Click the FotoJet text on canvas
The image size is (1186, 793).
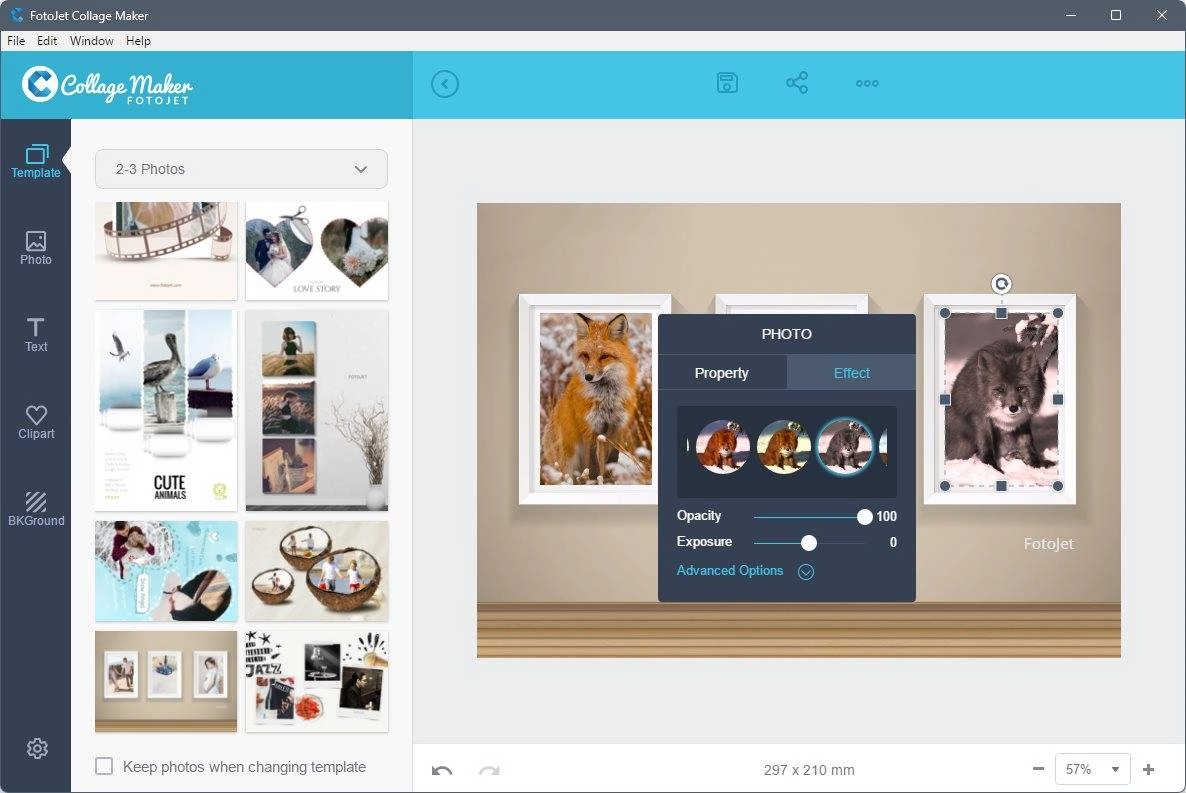coord(1048,543)
